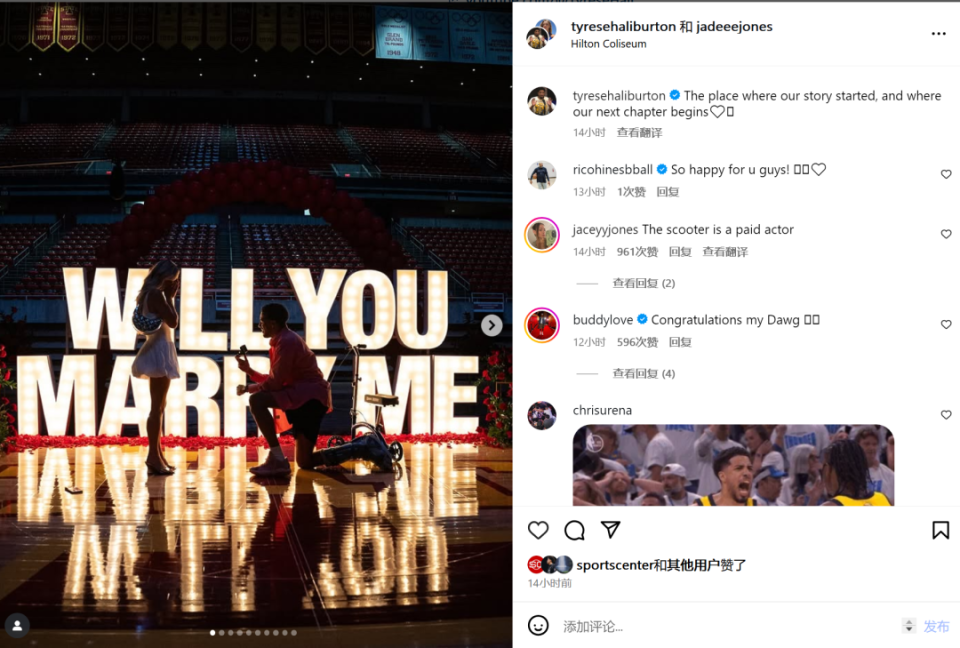Like jaceyyjones' scooter comment
960x648 pixels.
946,234
